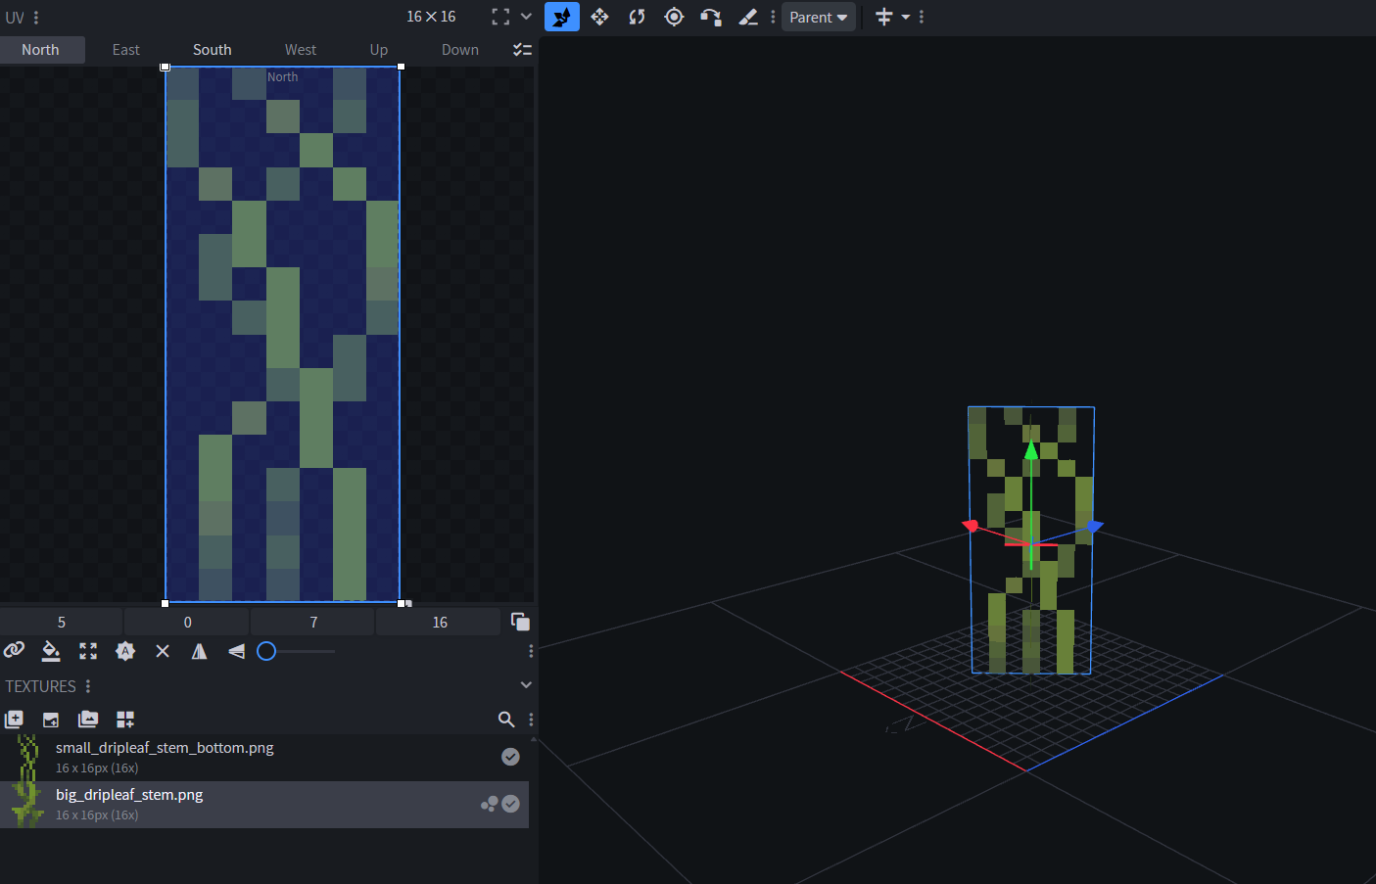This screenshot has width=1376, height=884.
Task: Click the UV value field showing 7
Action: pos(313,622)
